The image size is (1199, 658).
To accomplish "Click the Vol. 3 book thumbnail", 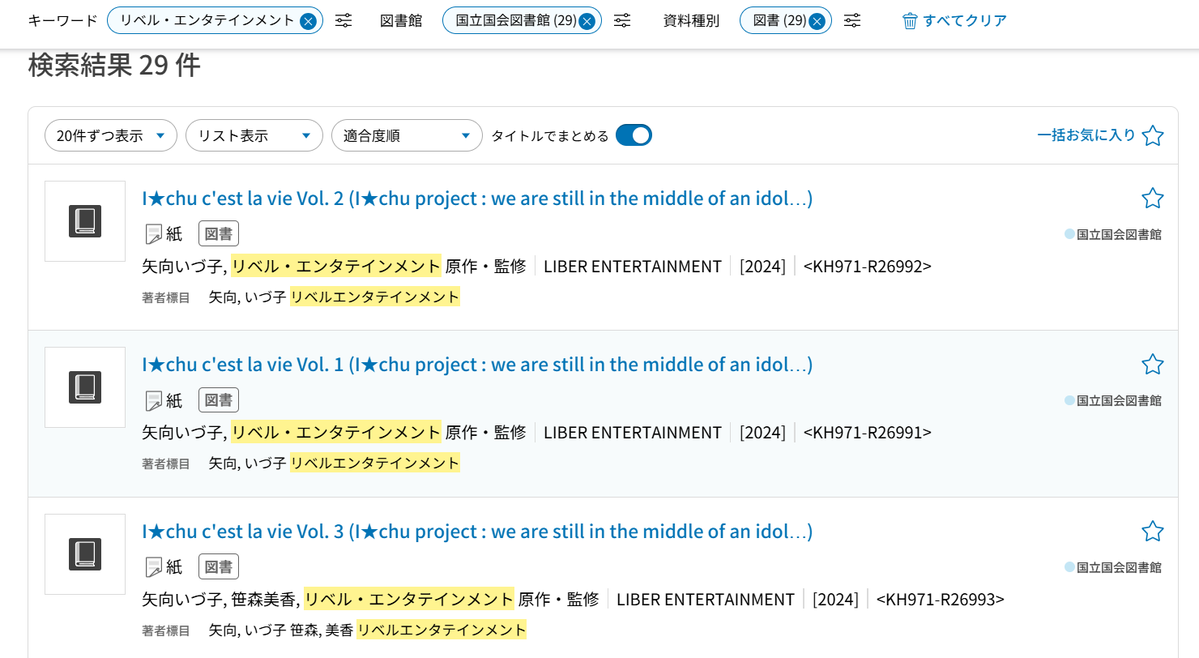I will point(85,554).
